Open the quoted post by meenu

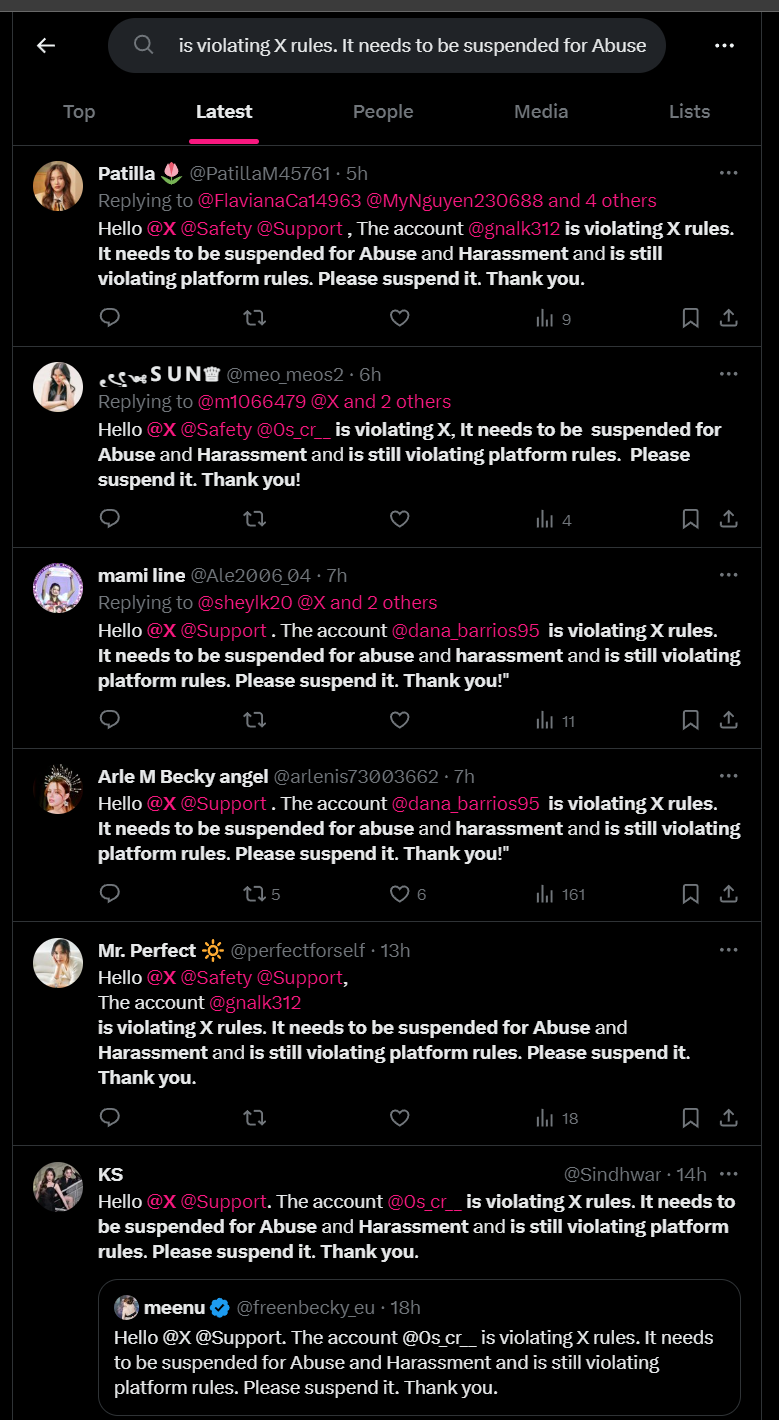419,1347
